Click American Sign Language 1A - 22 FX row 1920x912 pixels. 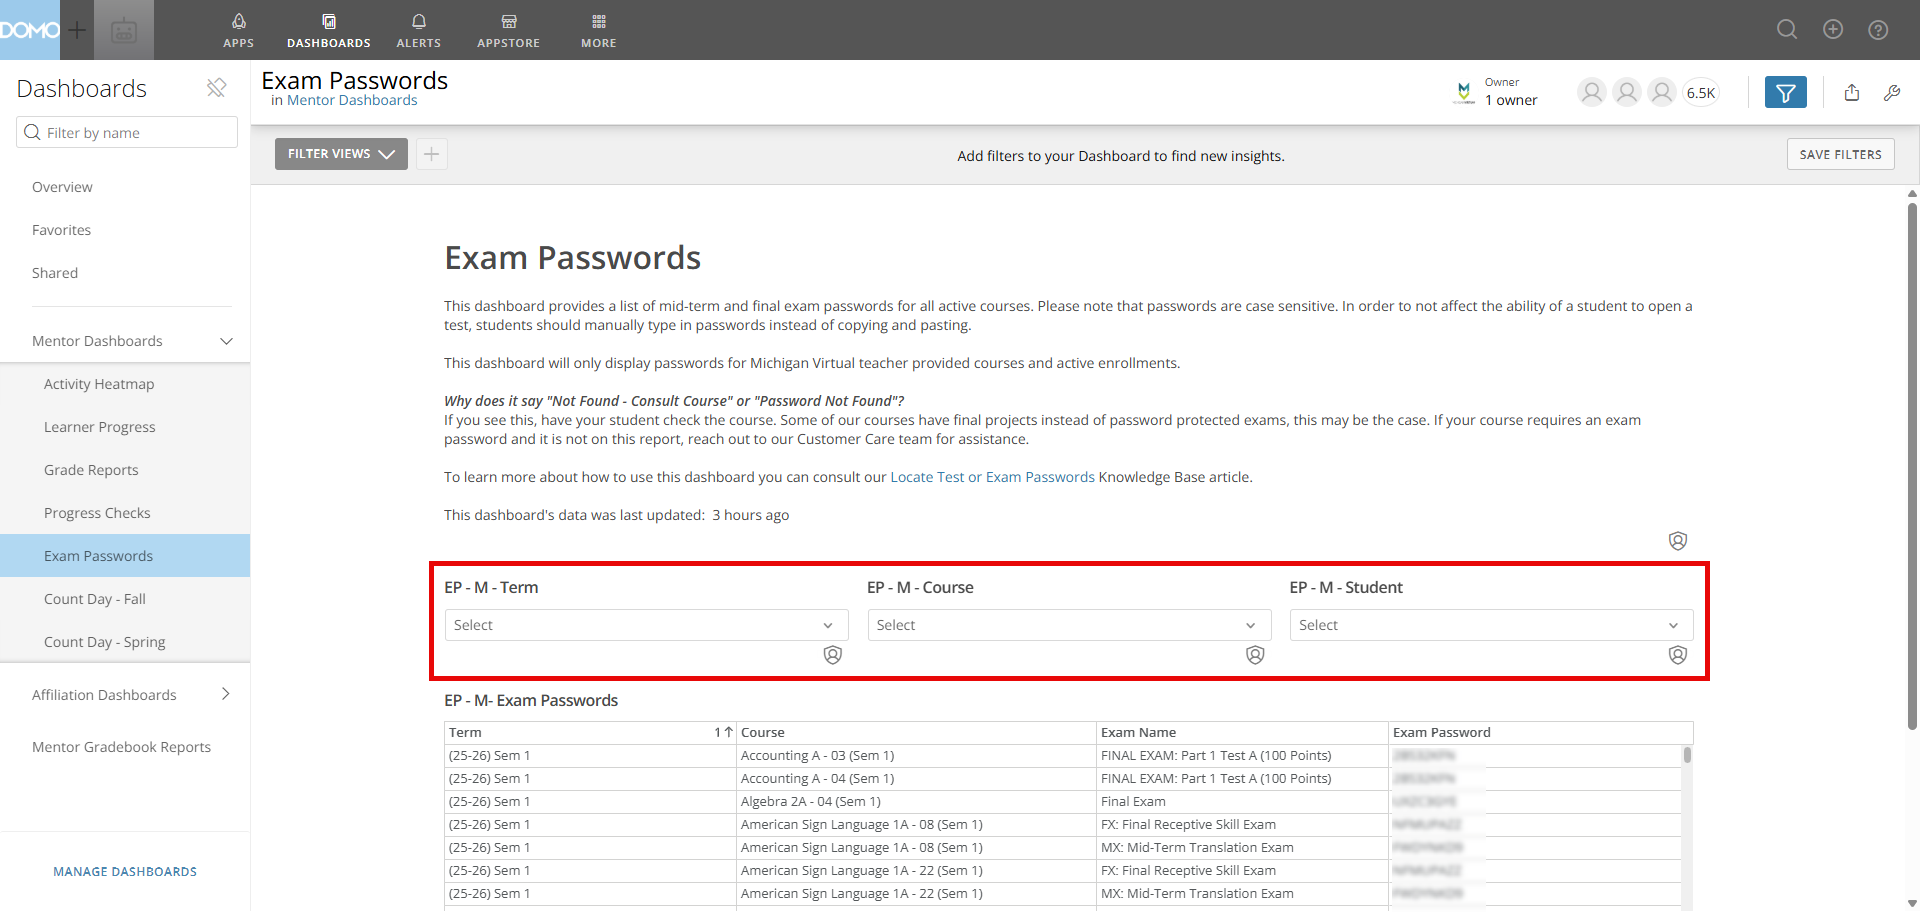1063,871
